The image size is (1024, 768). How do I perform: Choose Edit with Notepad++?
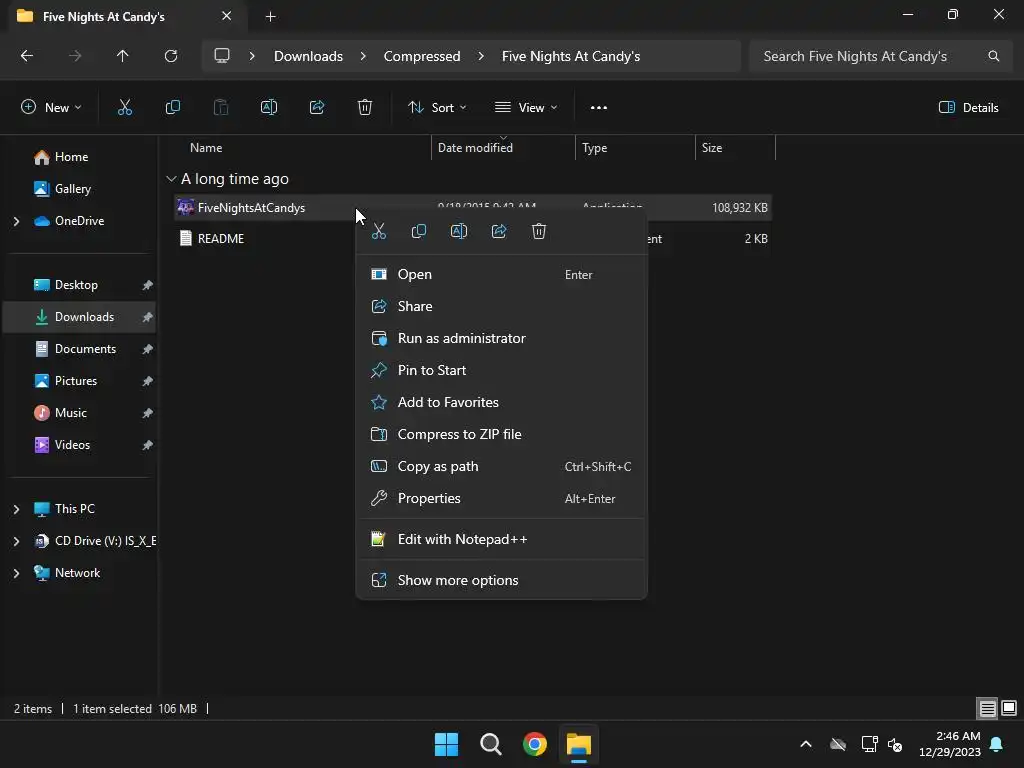tap(502, 539)
